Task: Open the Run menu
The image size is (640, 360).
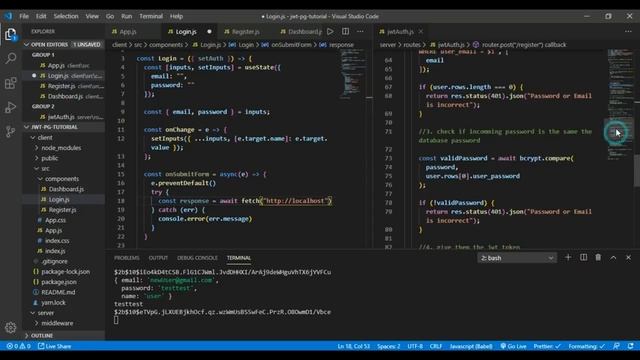Action: click(x=127, y=16)
